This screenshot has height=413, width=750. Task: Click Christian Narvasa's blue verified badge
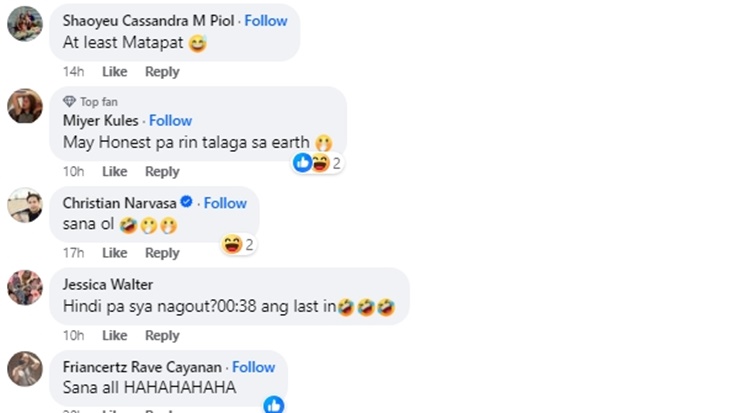click(x=186, y=202)
